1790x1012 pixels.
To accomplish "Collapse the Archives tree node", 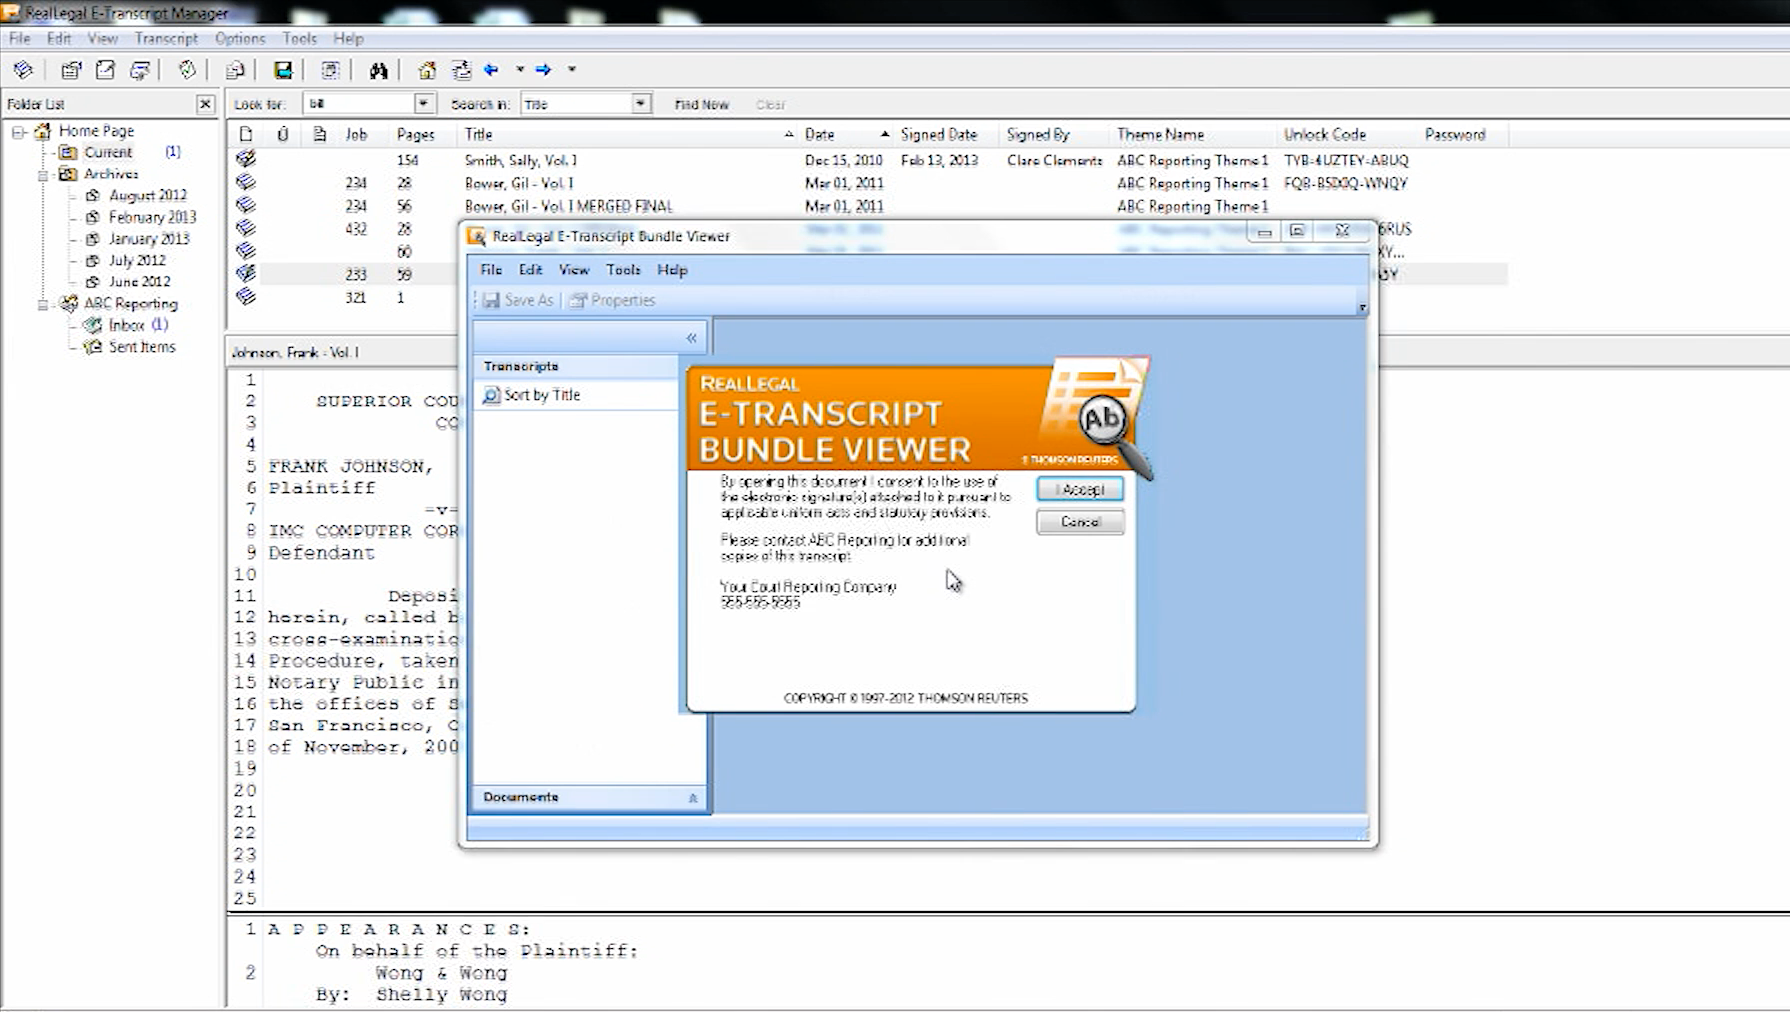I will (x=43, y=174).
